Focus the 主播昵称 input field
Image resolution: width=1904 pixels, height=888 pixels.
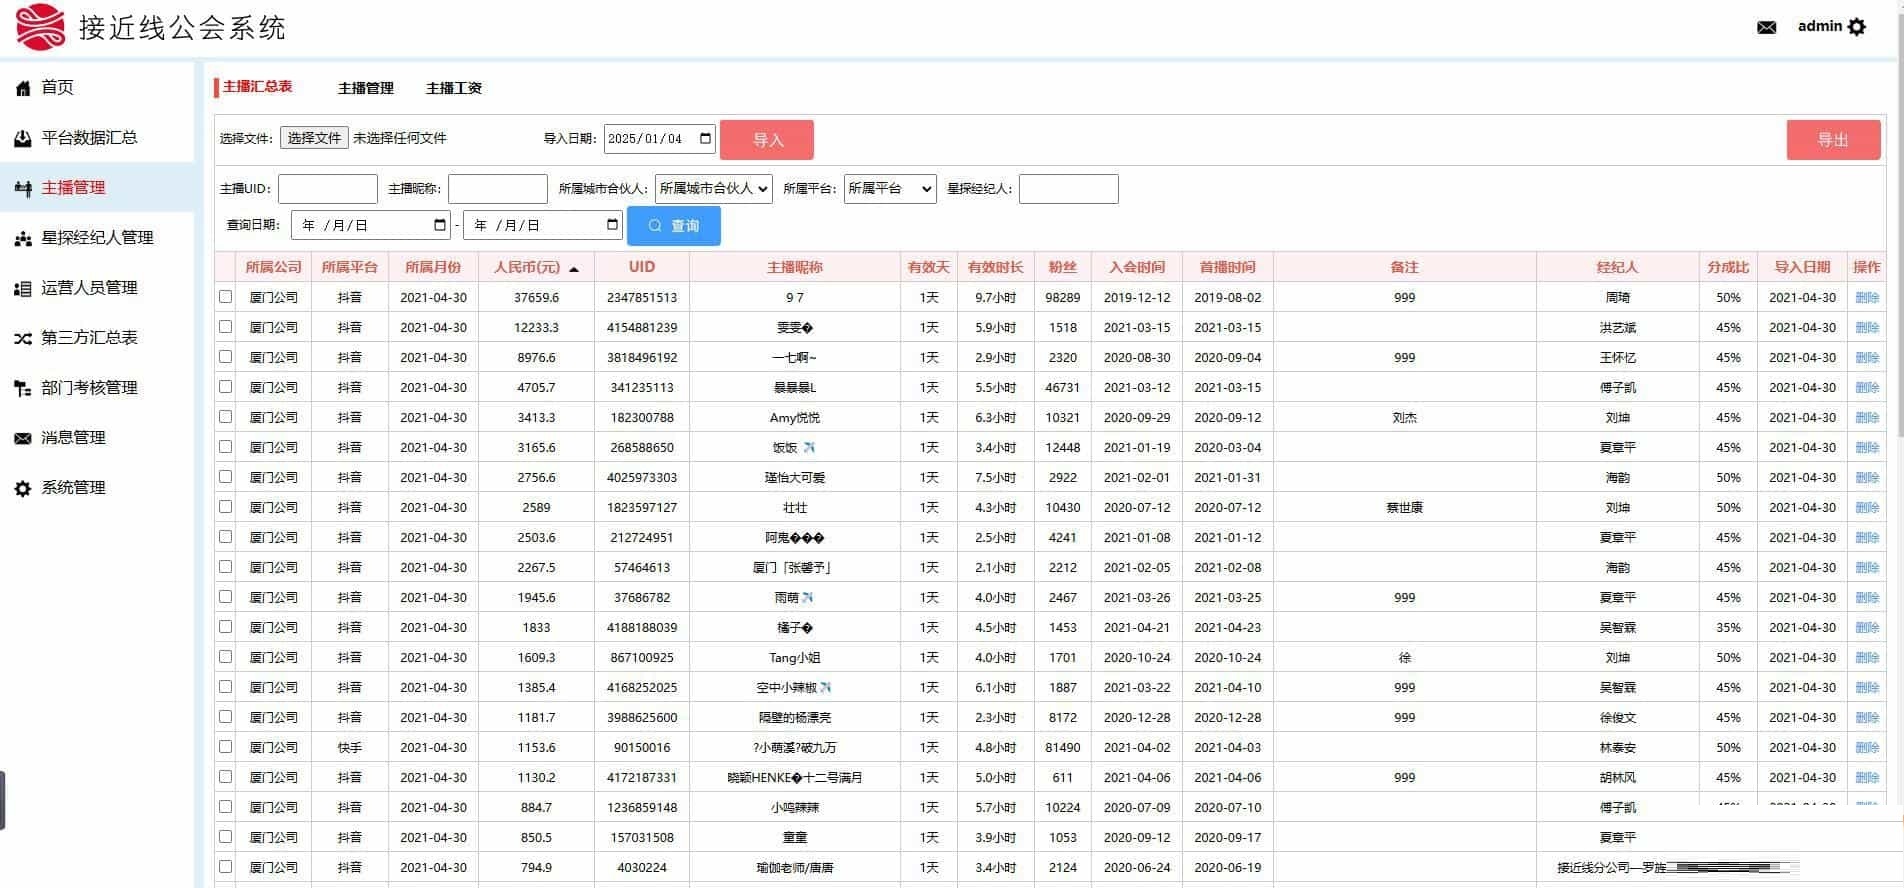click(x=498, y=188)
